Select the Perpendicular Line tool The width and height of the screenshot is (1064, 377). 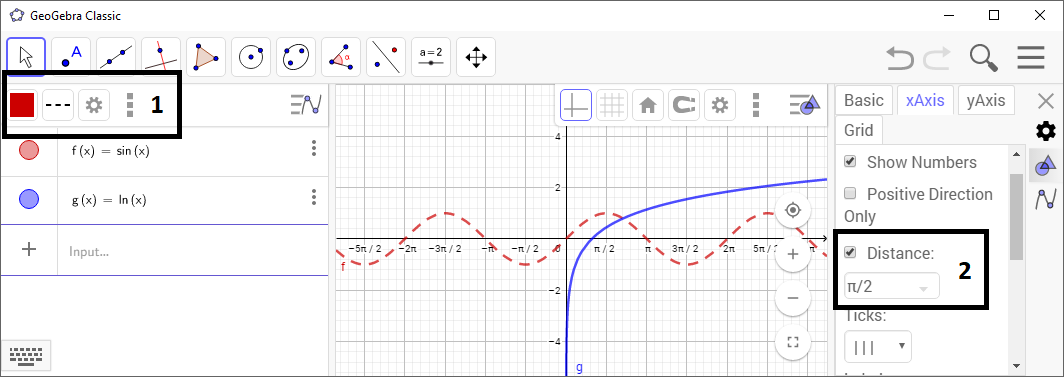pyautogui.click(x=161, y=57)
